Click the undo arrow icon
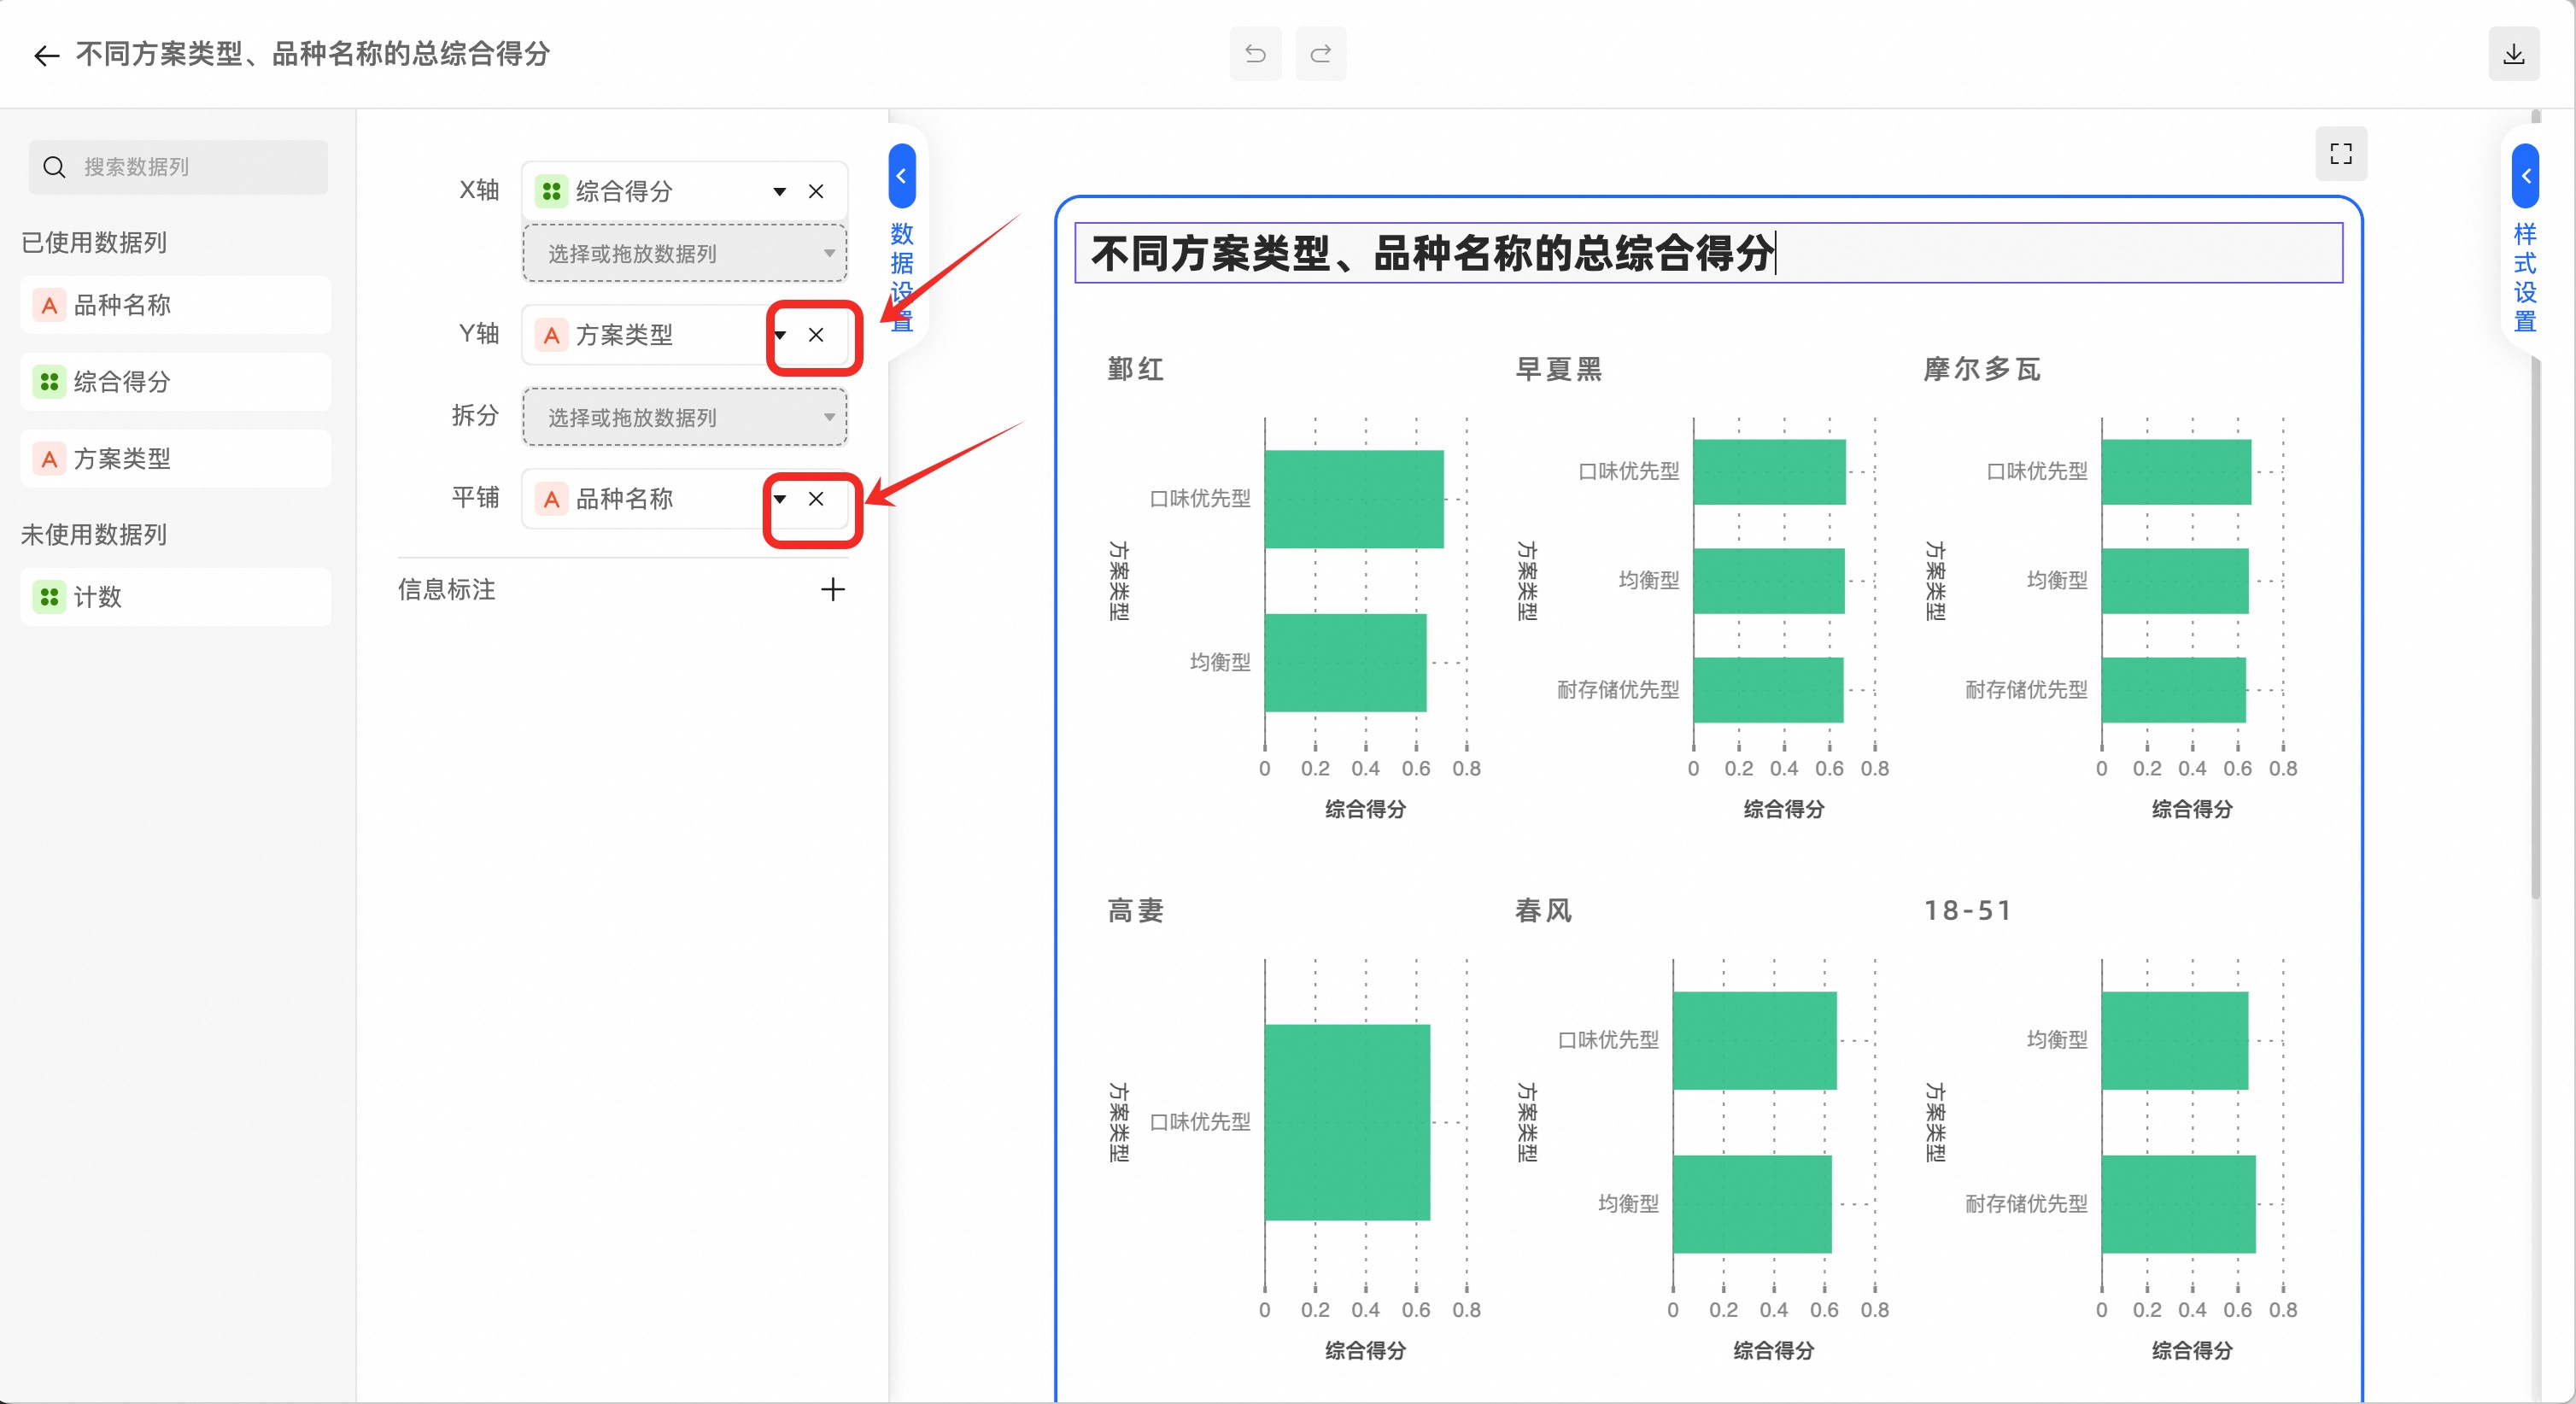2576x1404 pixels. [1255, 54]
